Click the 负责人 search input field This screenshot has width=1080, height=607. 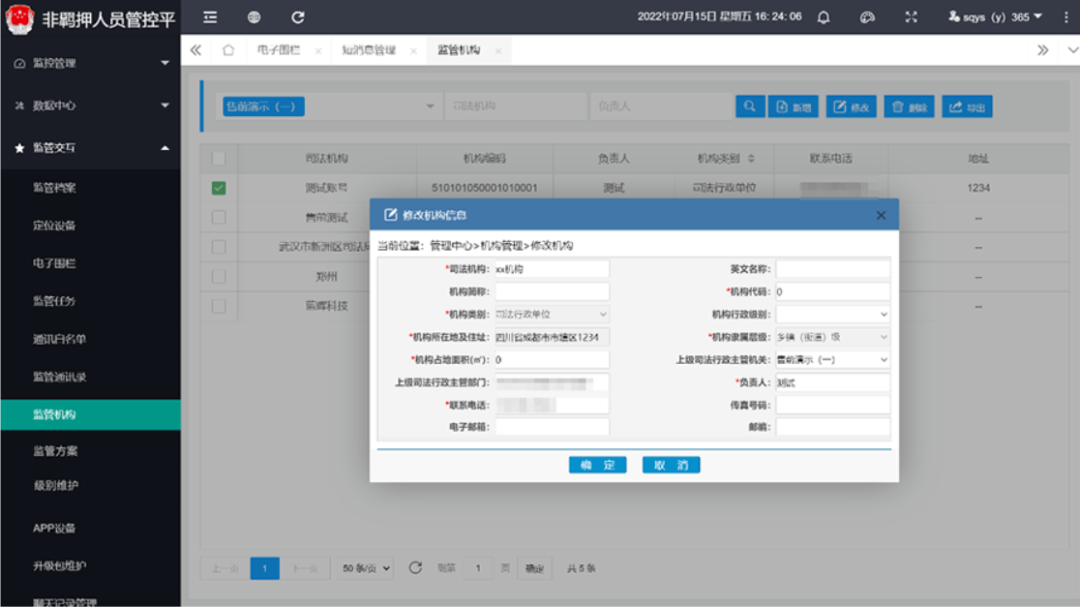click(x=660, y=106)
